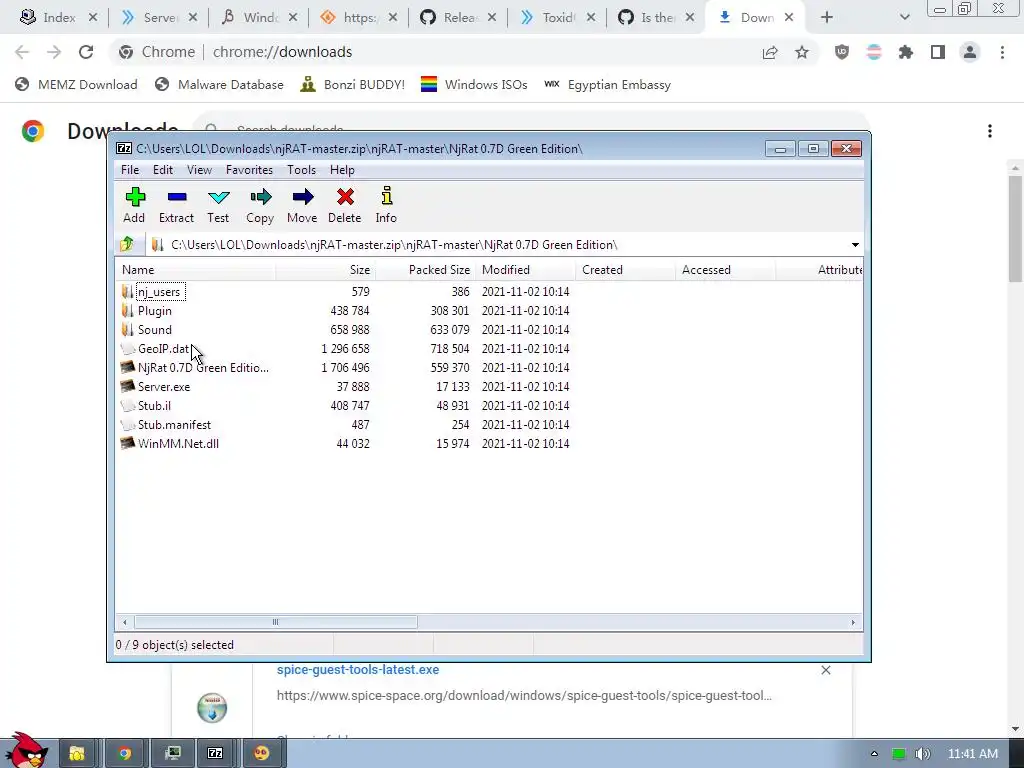Open the Help menu
The image size is (1024, 768).
tap(342, 170)
